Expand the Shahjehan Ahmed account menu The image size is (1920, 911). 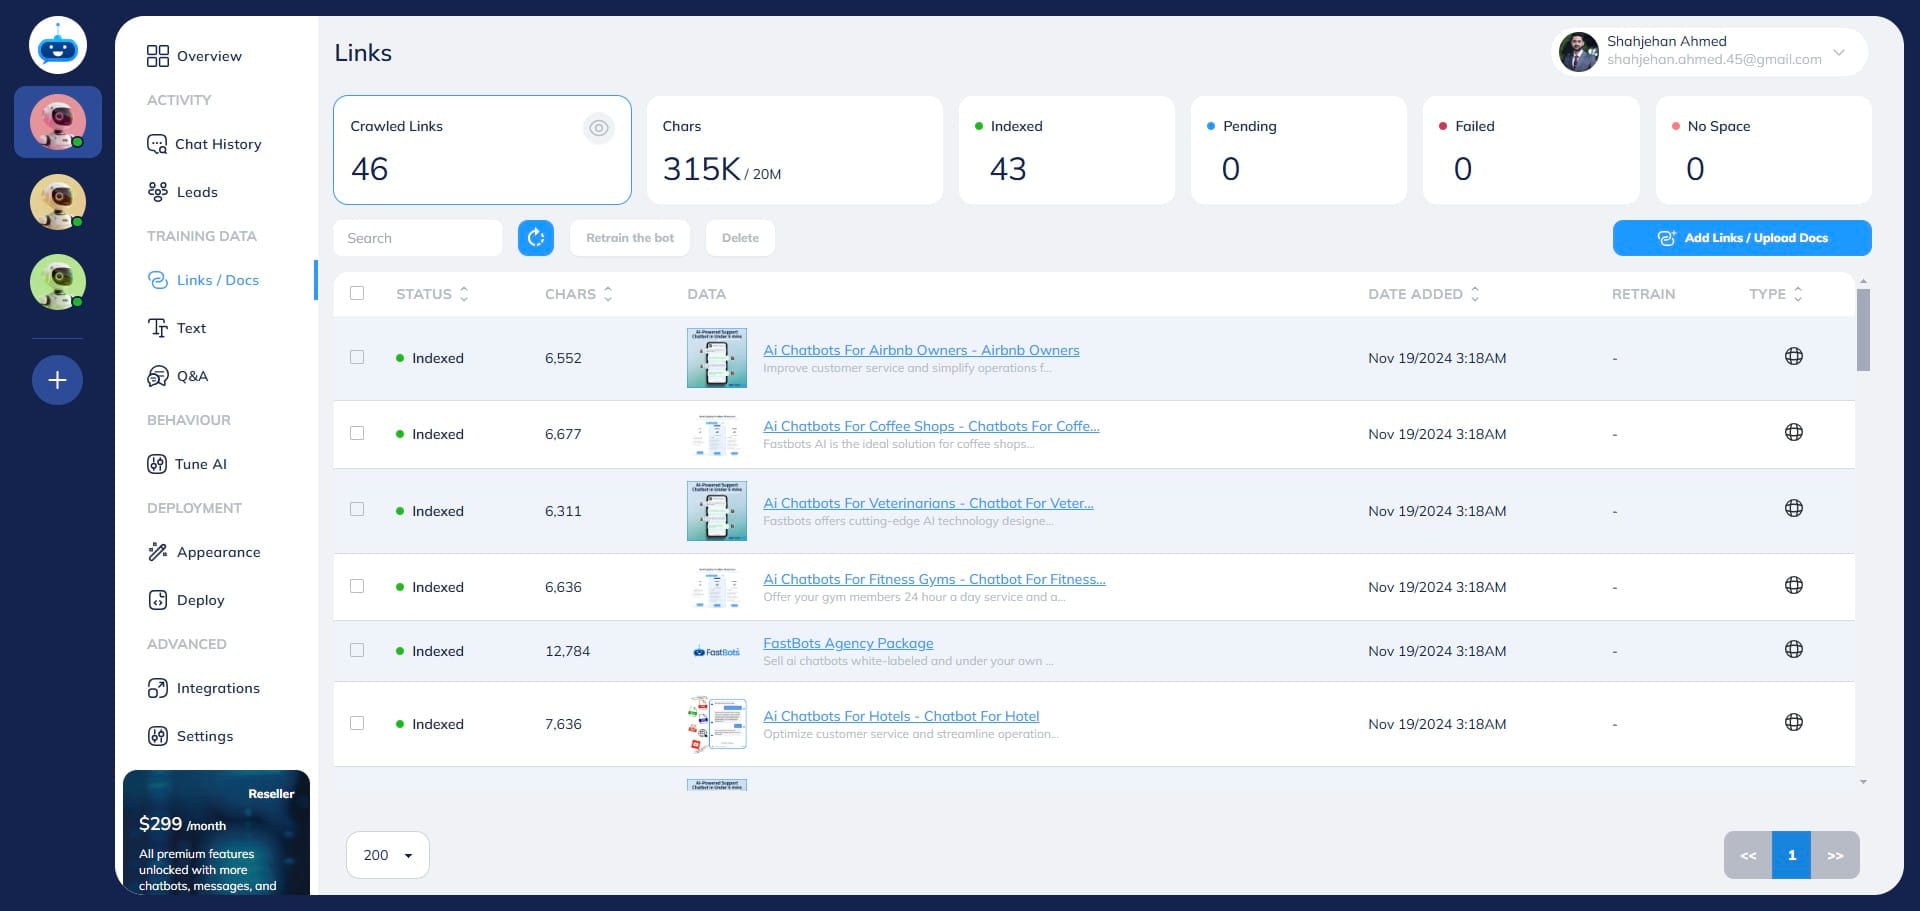click(1838, 52)
